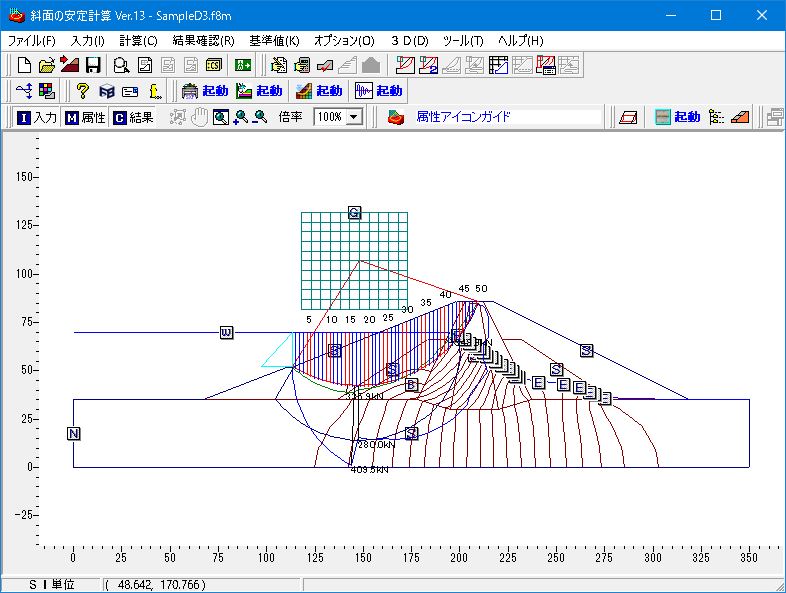Screen dimensions: 786x593
Task: Zoom out with the minus magnifier icon
Action: coord(260,117)
